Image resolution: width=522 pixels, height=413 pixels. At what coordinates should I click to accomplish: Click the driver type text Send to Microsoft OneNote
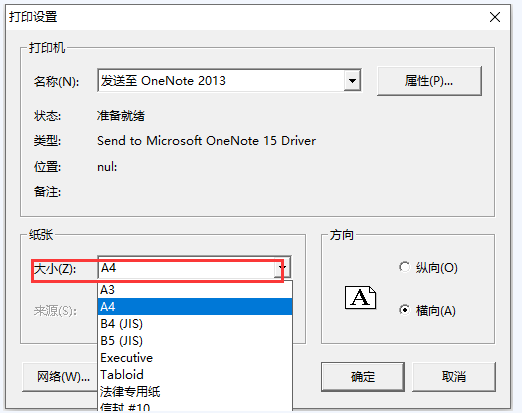click(x=206, y=141)
